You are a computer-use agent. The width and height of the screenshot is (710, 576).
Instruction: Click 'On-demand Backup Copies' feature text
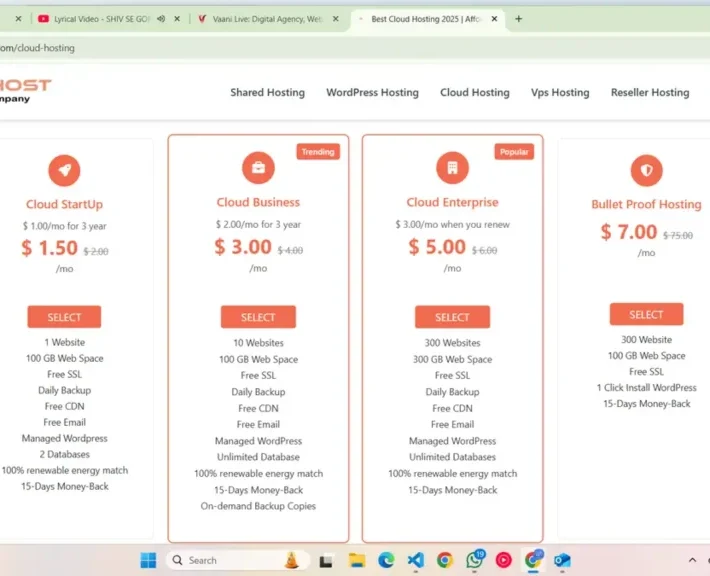pos(258,506)
